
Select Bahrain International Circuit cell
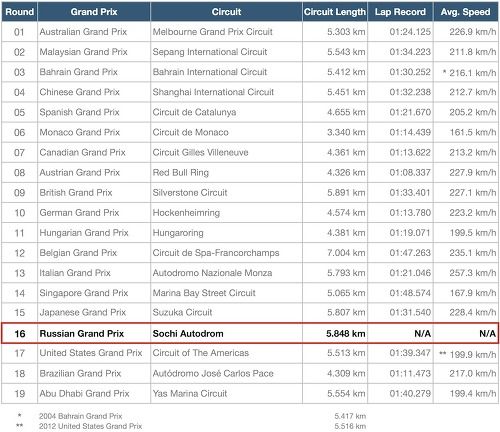tap(226, 72)
